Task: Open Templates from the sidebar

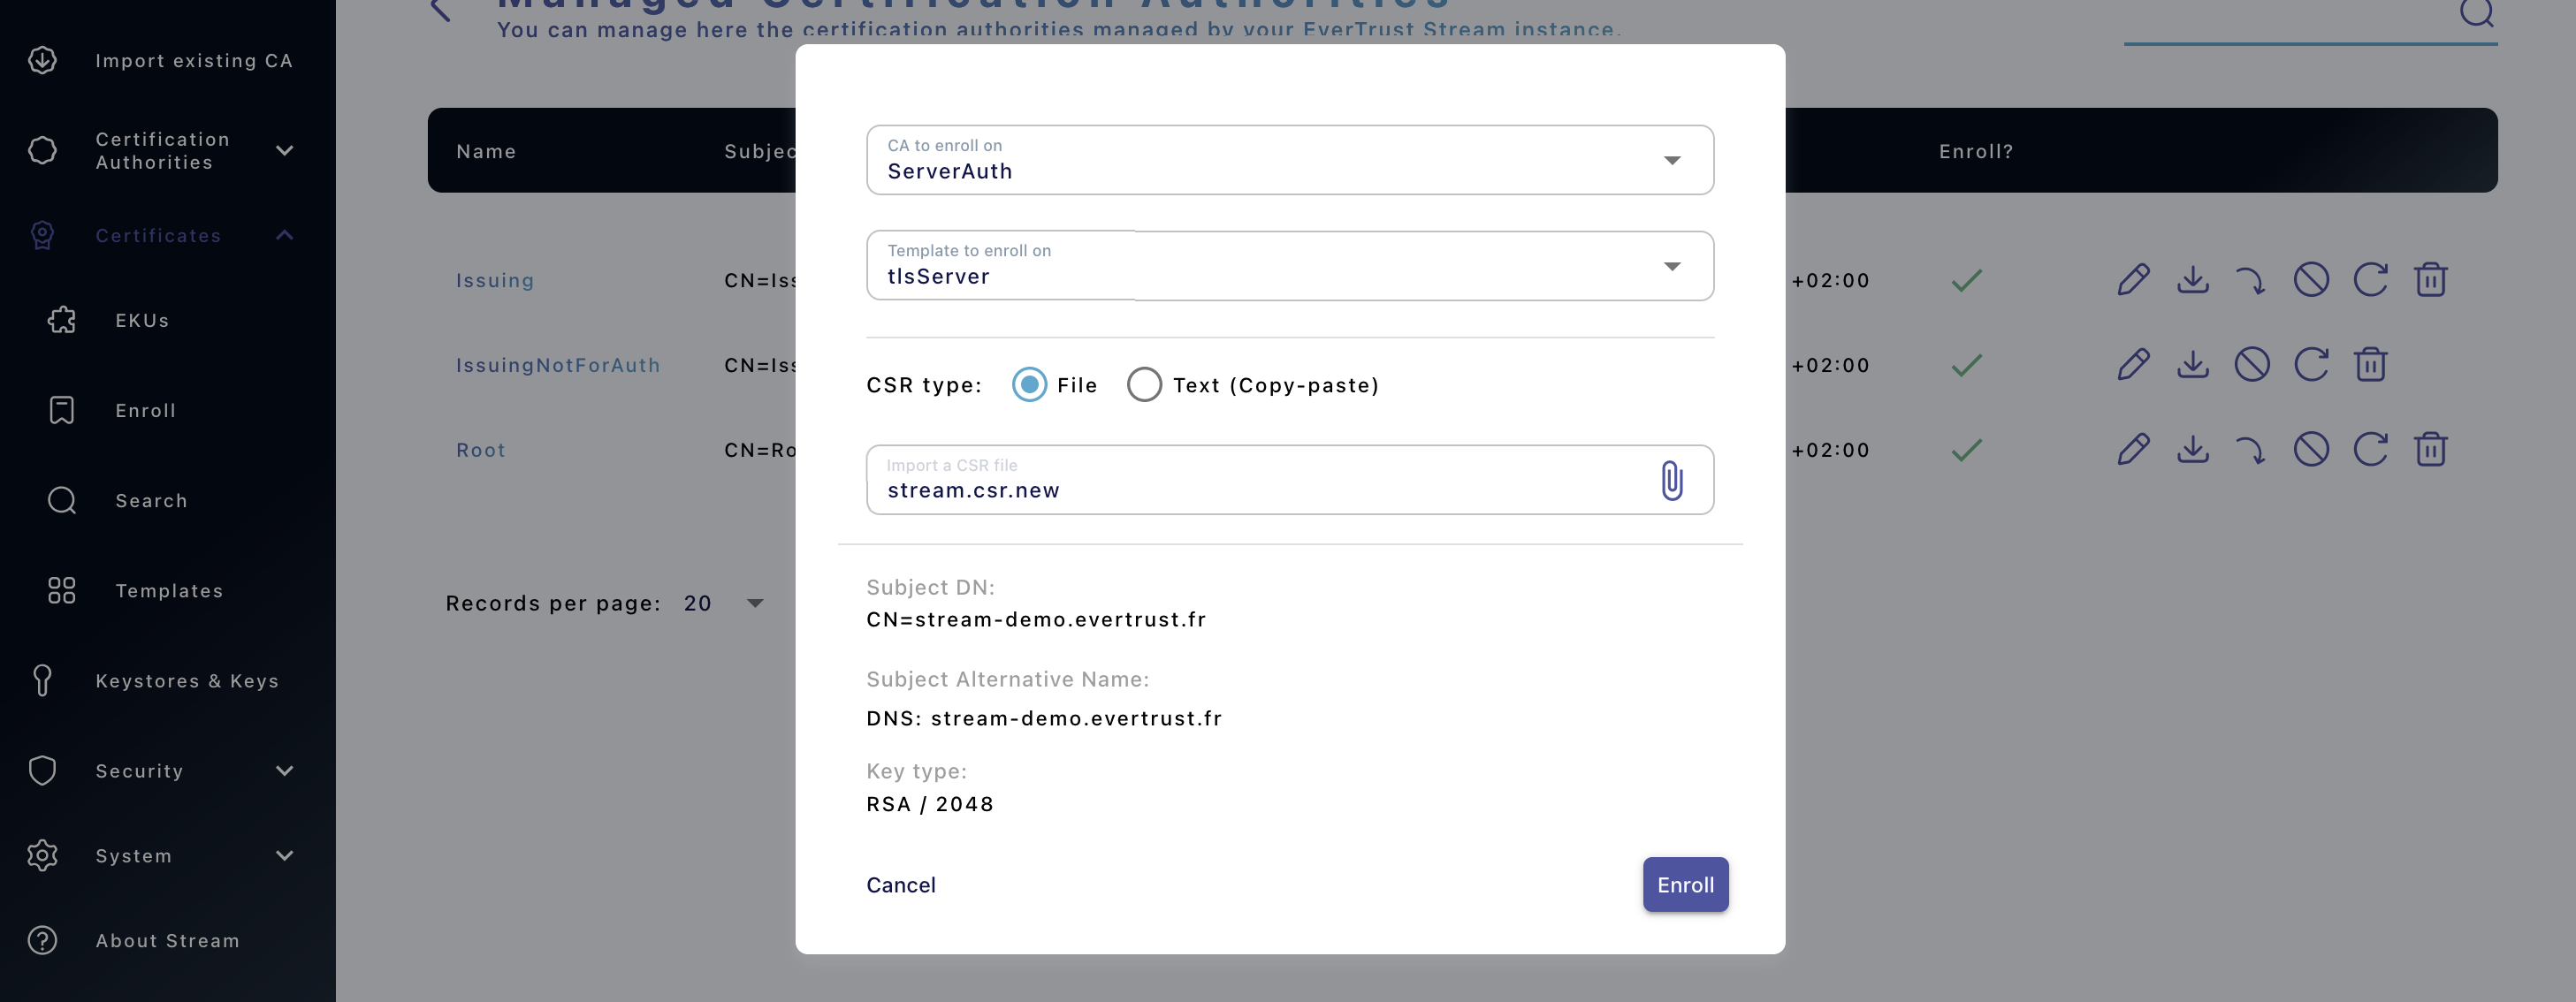Action: [x=169, y=590]
